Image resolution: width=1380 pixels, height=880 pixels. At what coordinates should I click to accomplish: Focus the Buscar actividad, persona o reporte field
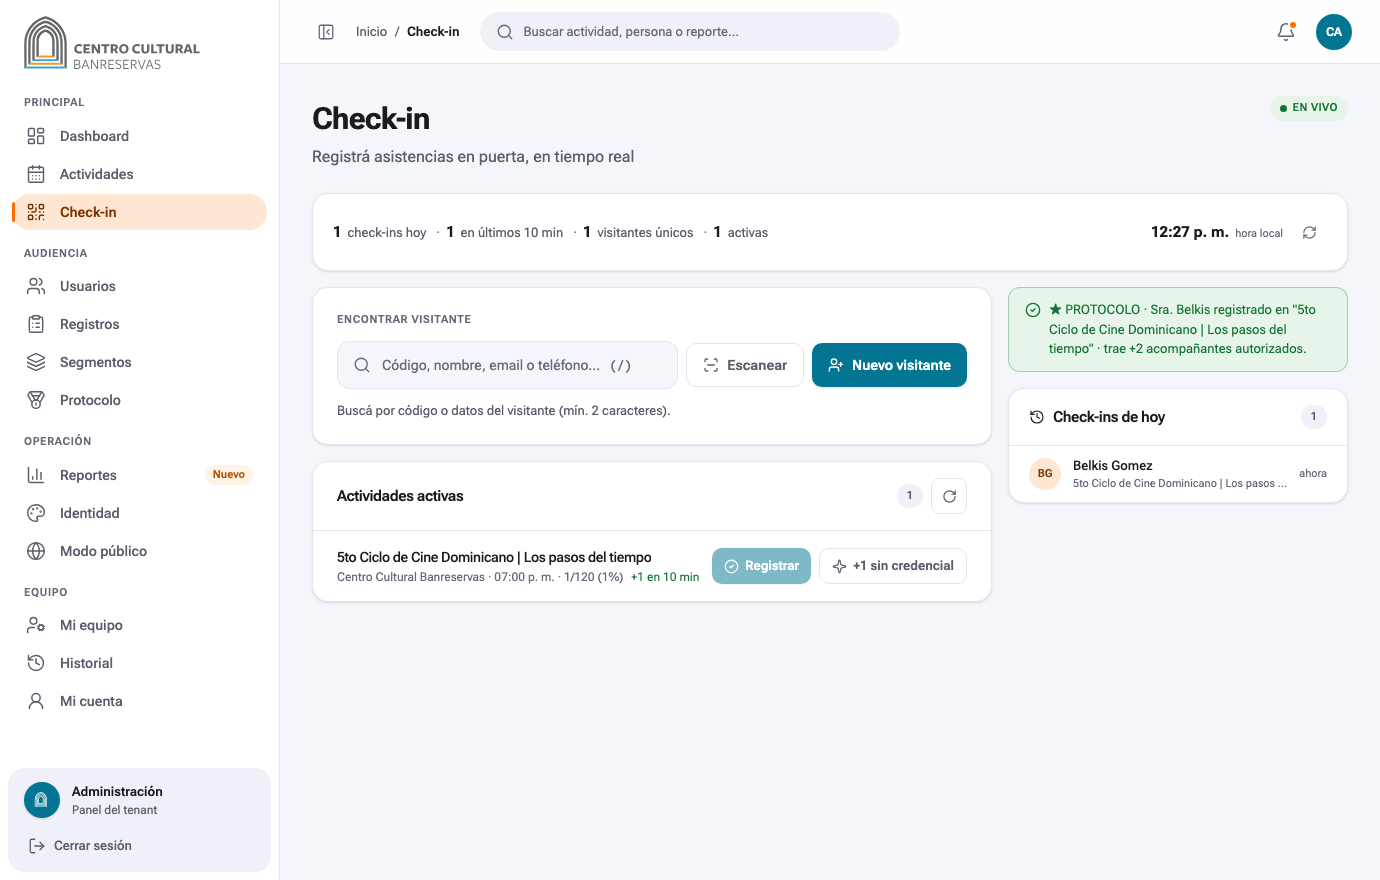coord(690,32)
